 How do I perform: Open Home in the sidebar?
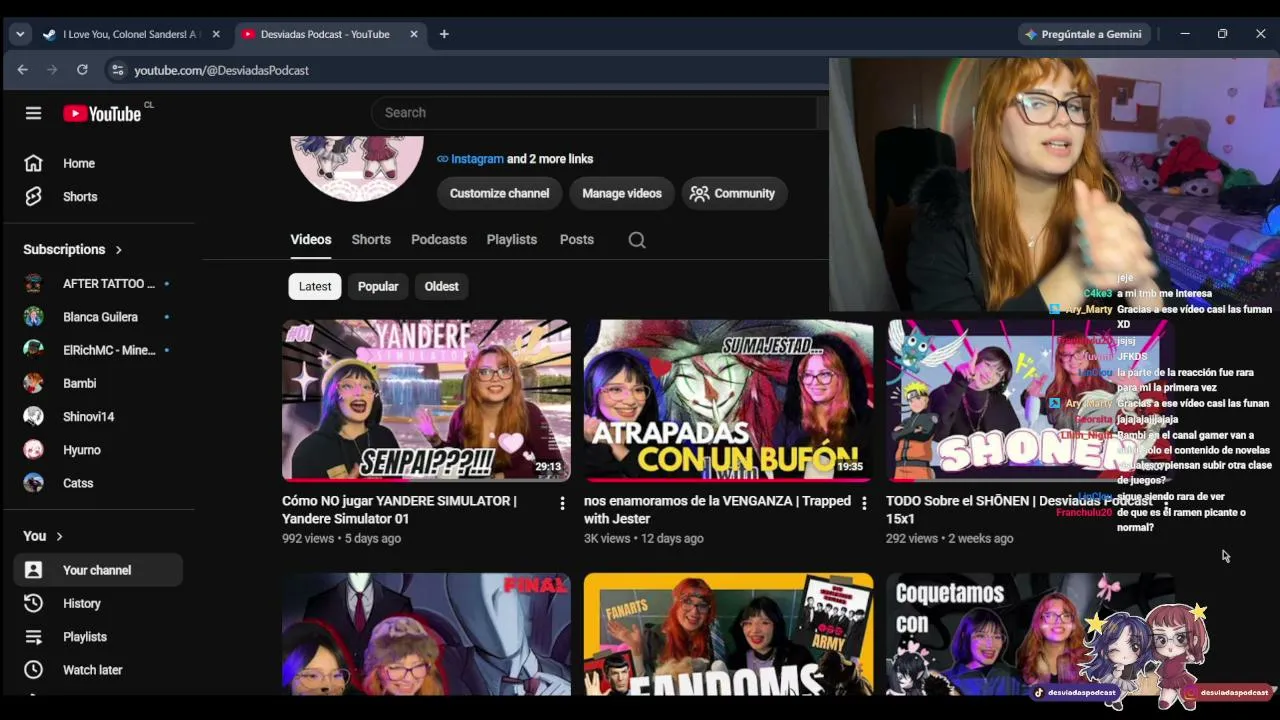click(98, 163)
